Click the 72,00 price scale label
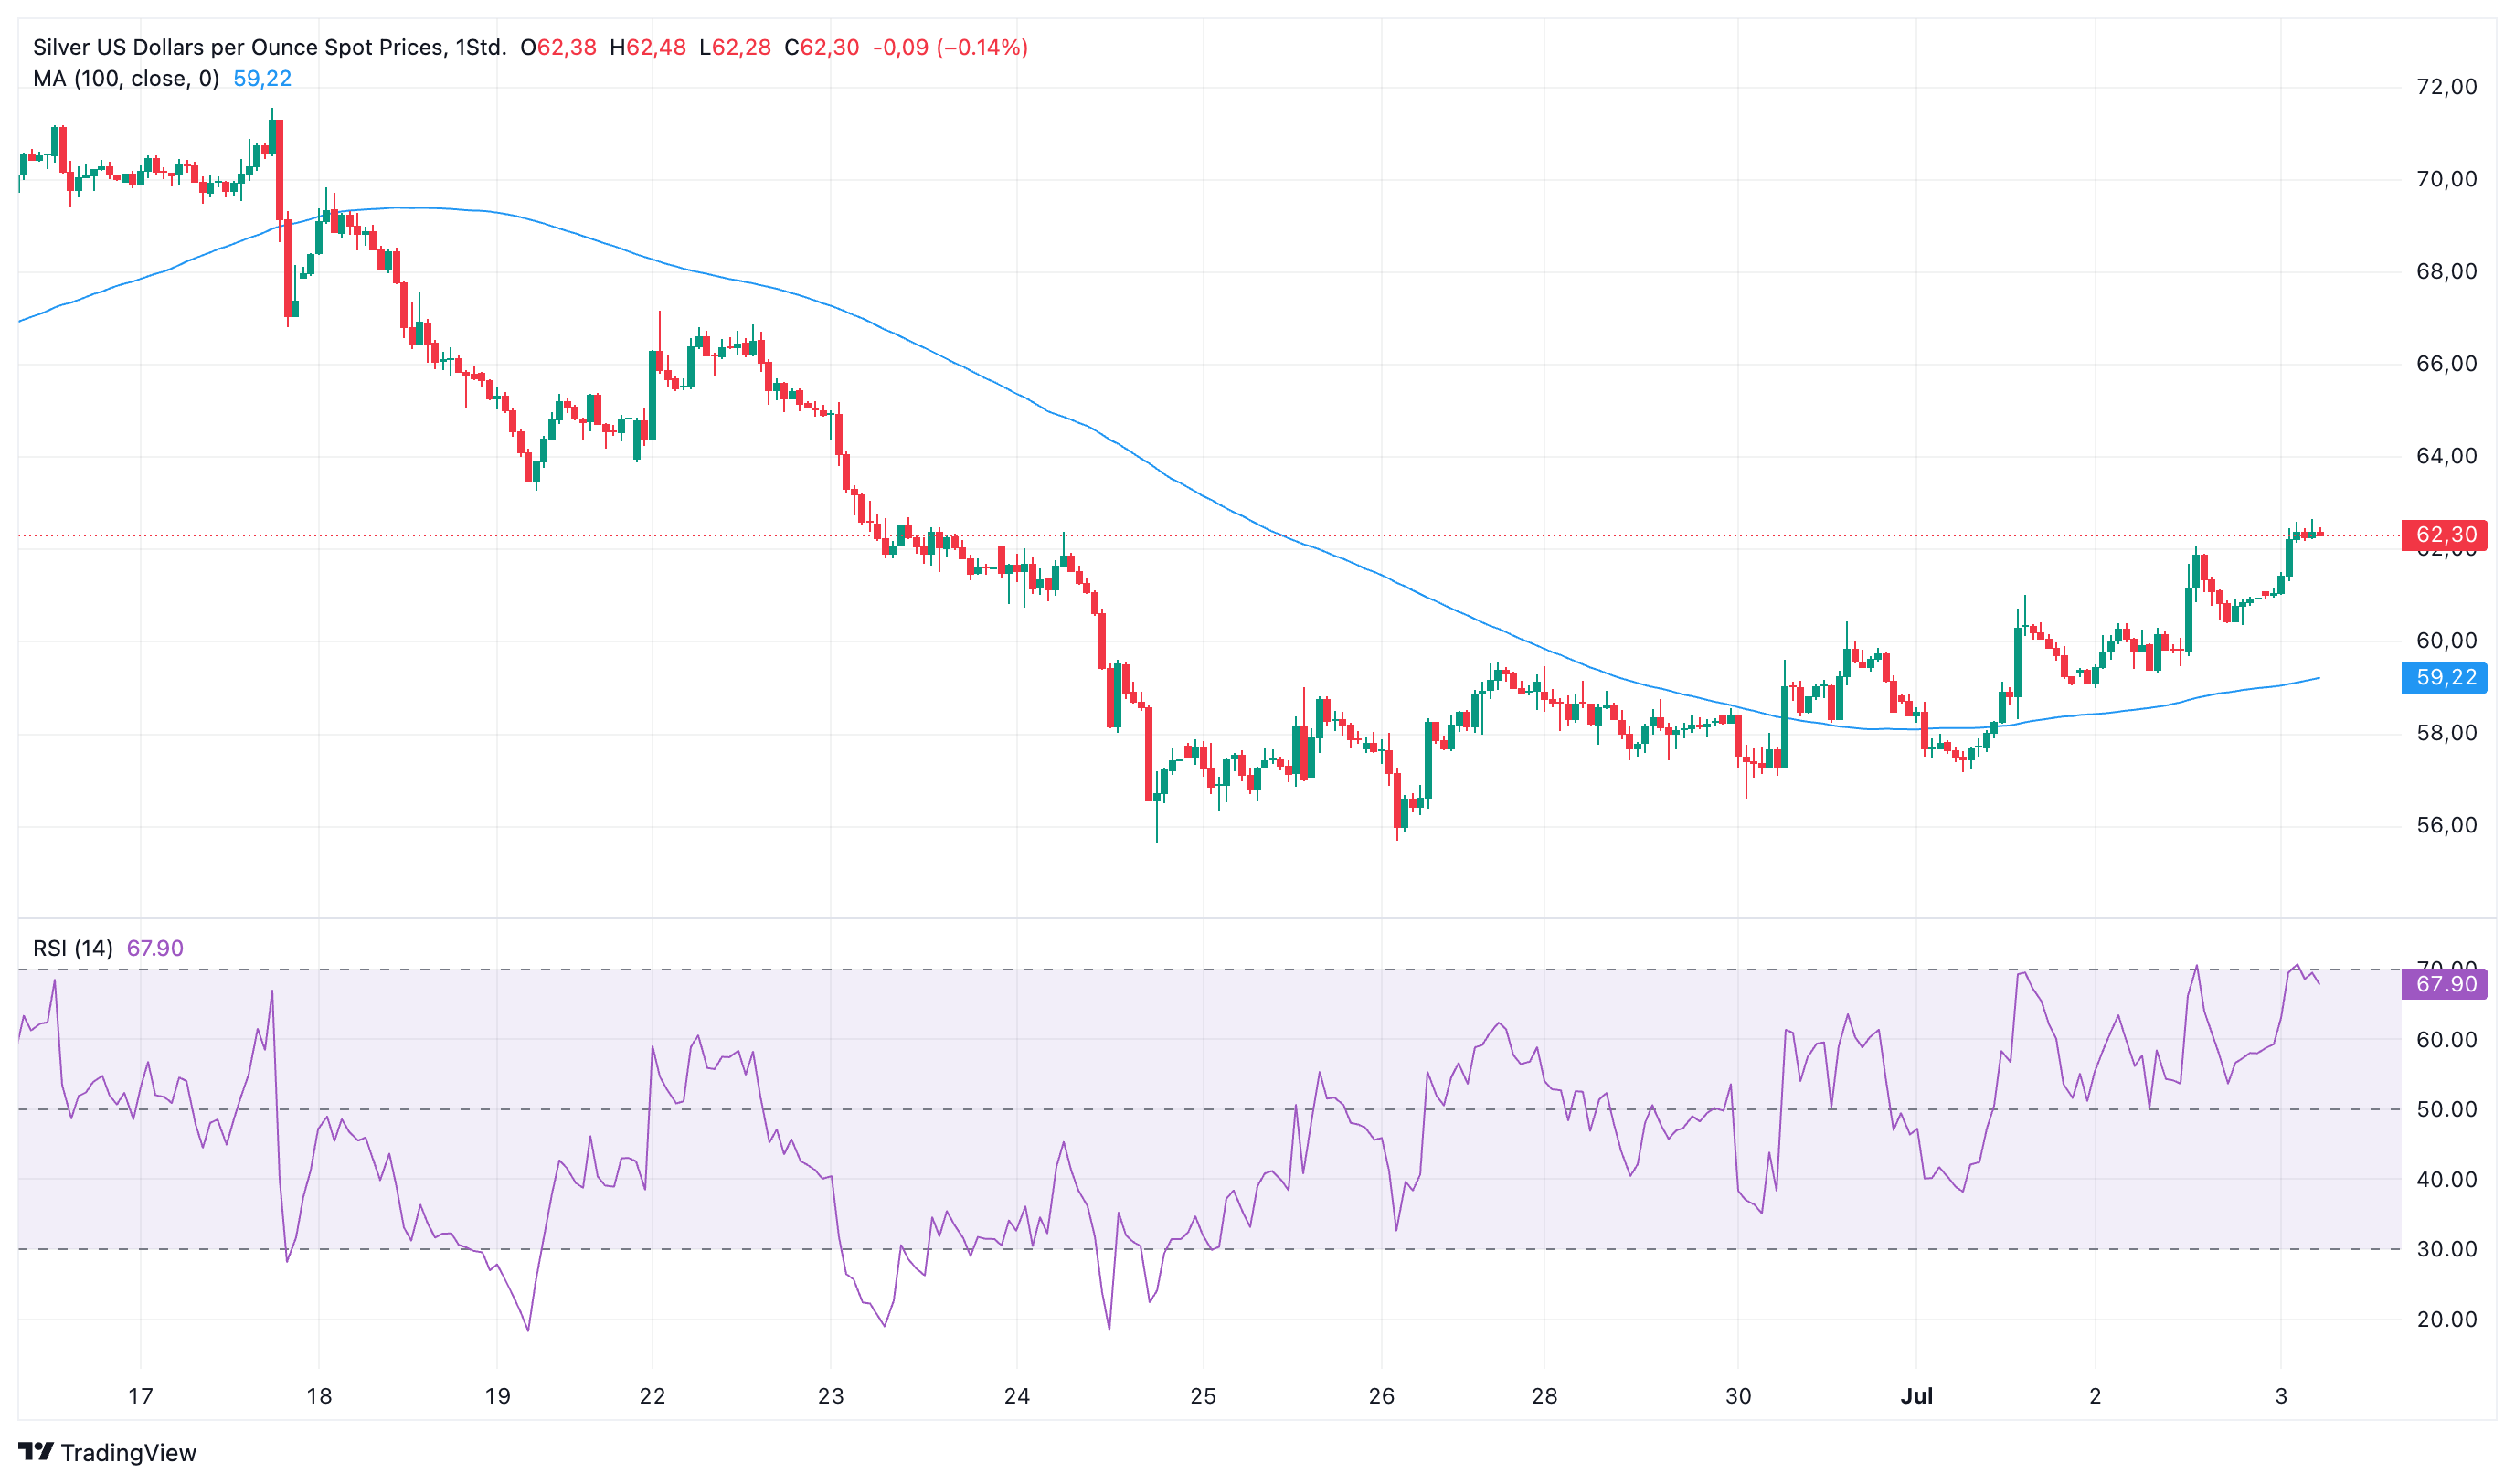The width and height of the screenshot is (2515, 1484). 2446,87
